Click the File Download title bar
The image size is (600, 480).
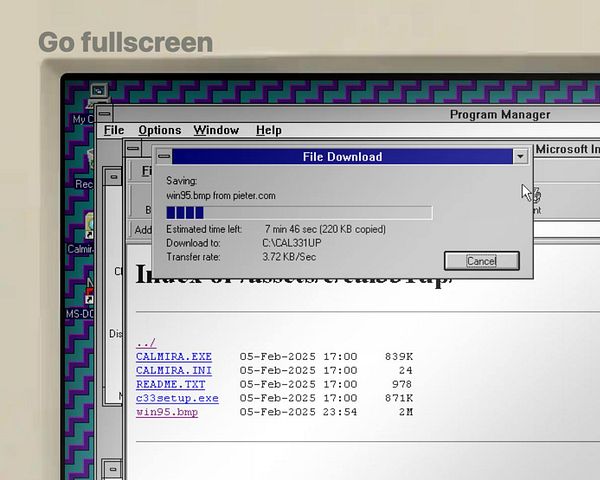342,157
